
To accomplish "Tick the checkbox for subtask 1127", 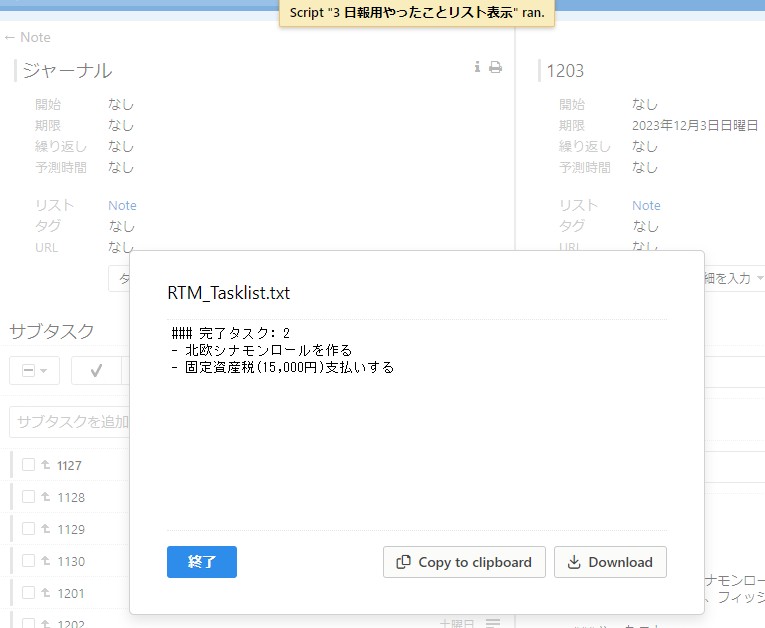I will pos(28,465).
